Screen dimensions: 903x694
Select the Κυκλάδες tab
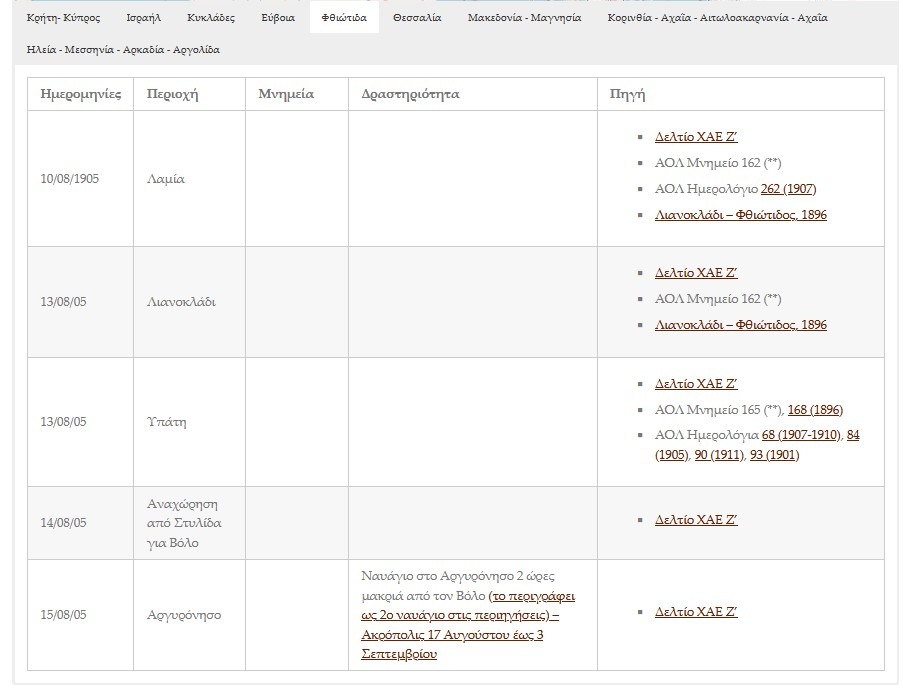210,18
